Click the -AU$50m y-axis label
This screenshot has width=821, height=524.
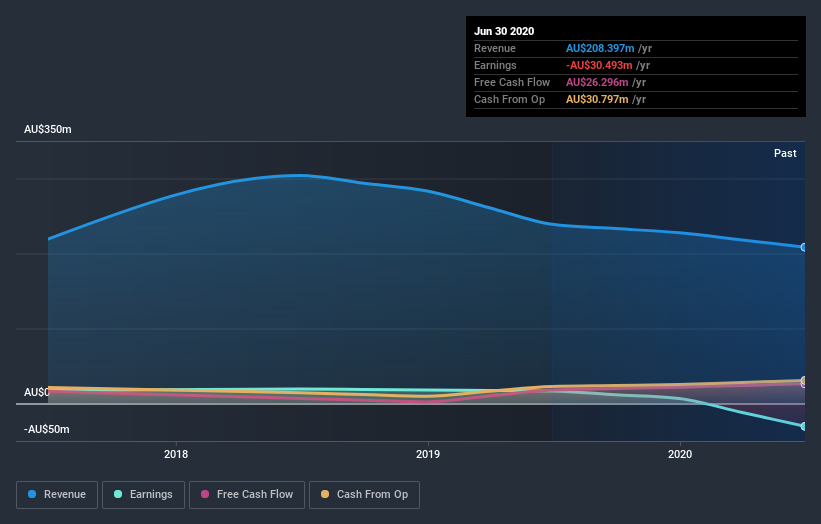pyautogui.click(x=47, y=429)
